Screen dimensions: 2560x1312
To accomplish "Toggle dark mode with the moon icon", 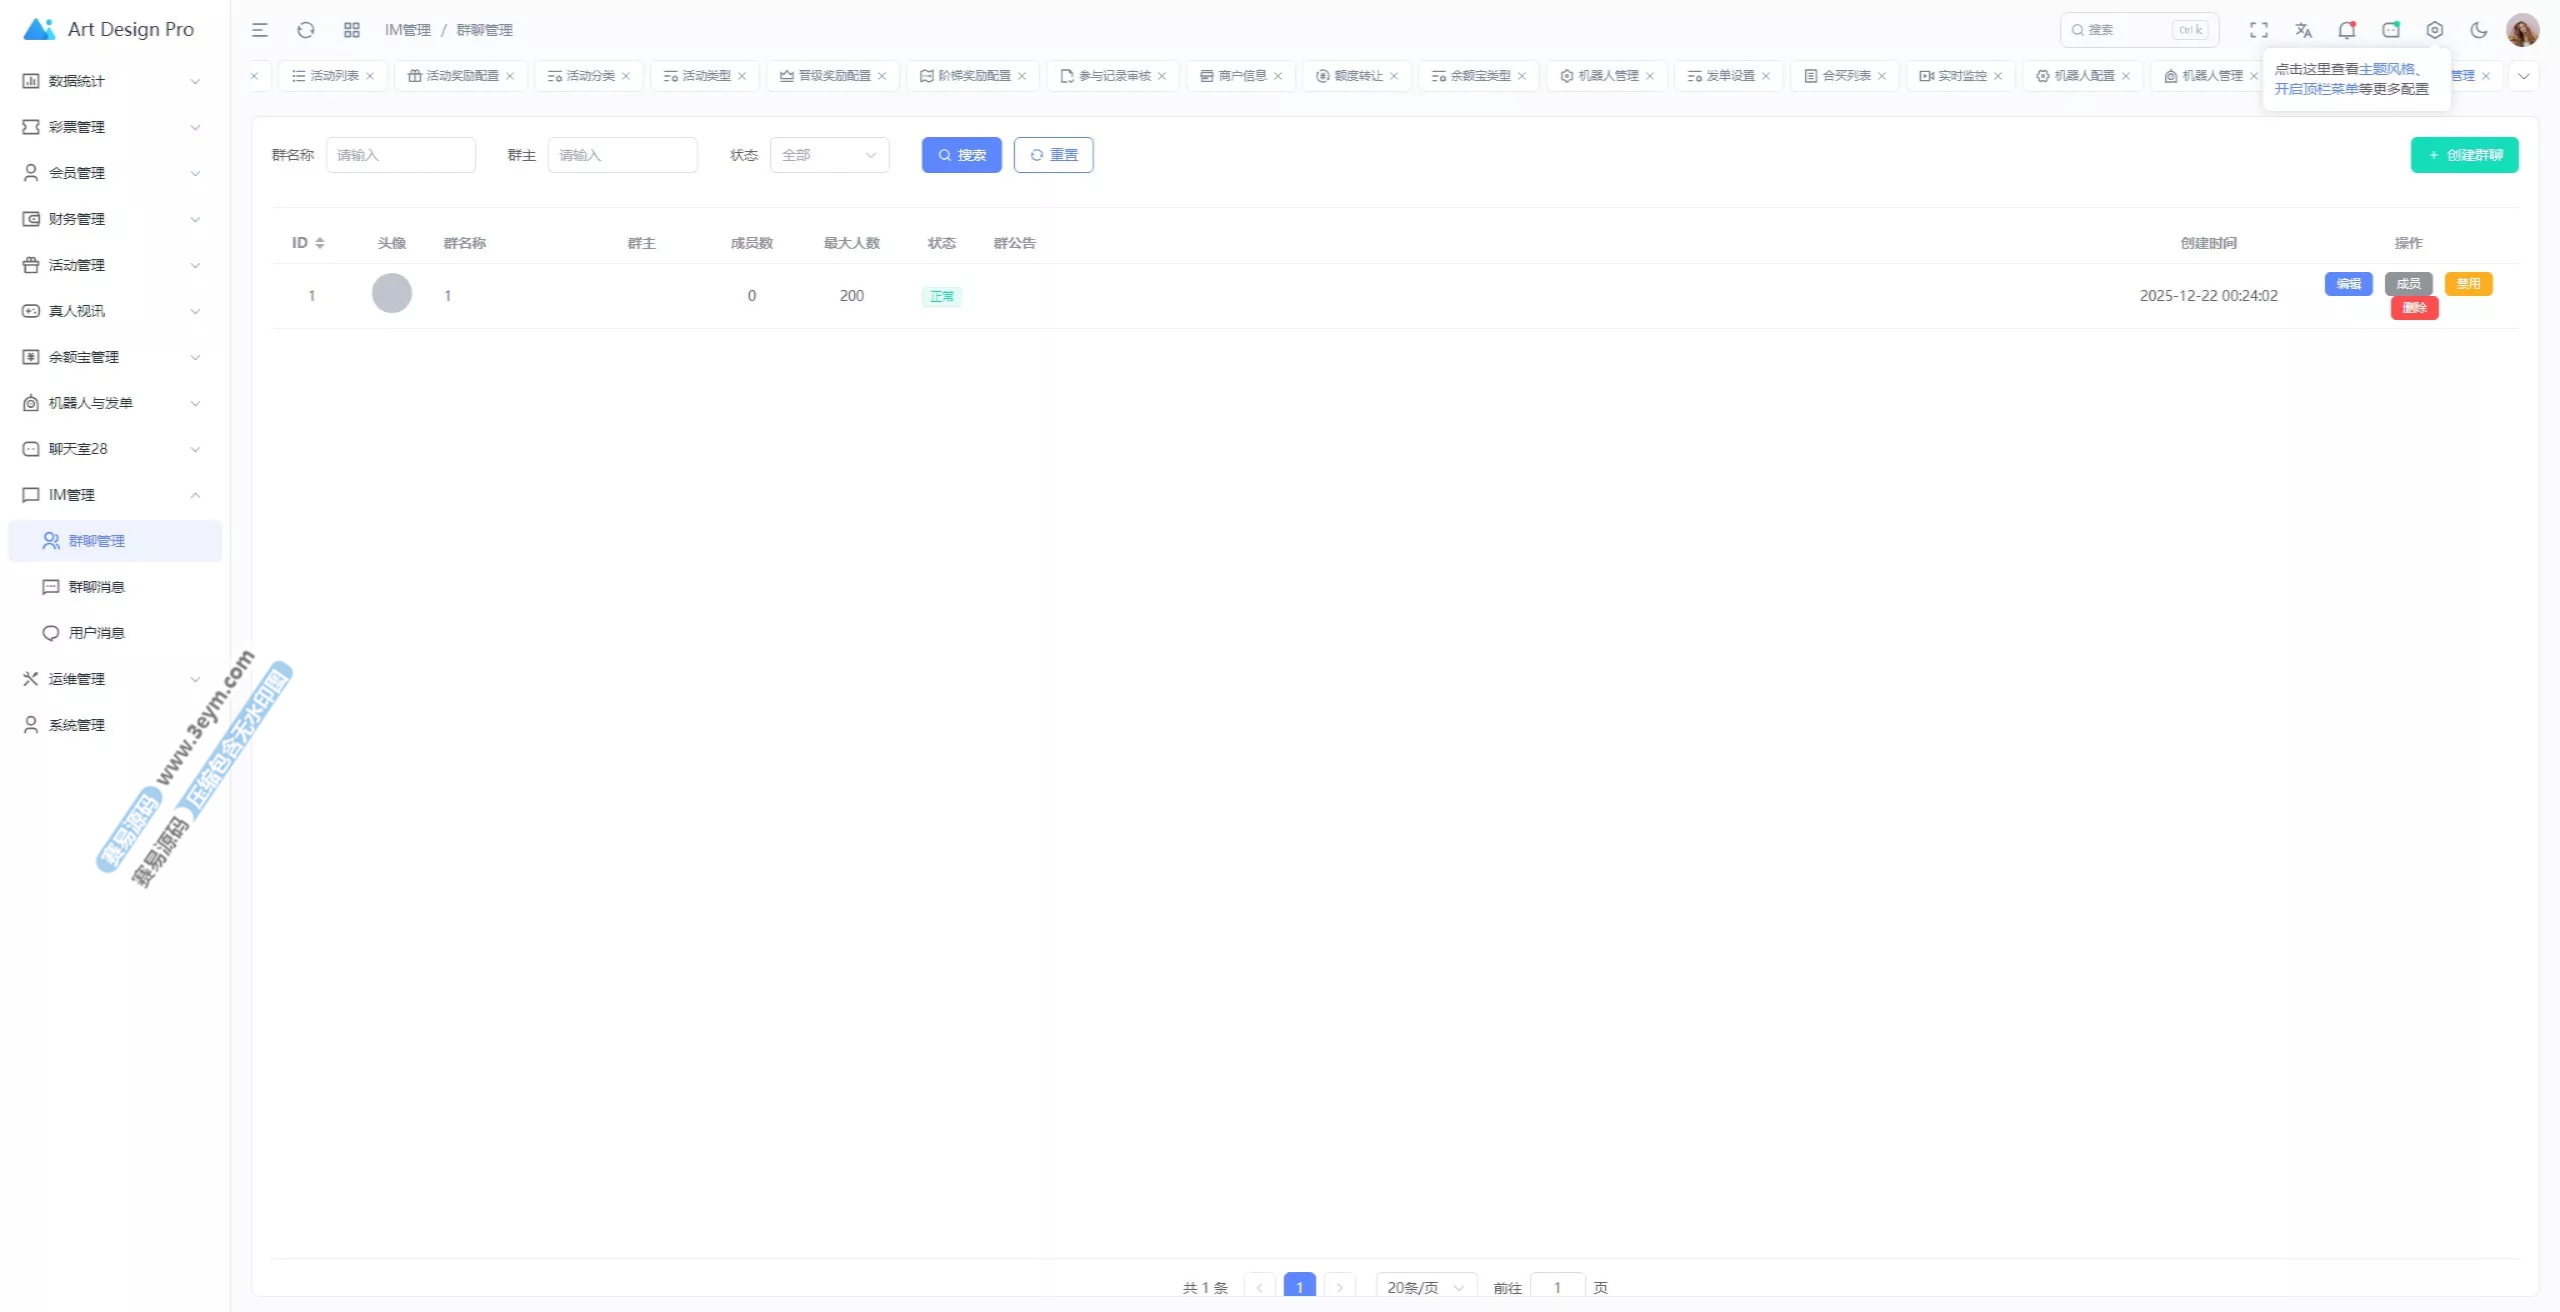I will 2479,30.
